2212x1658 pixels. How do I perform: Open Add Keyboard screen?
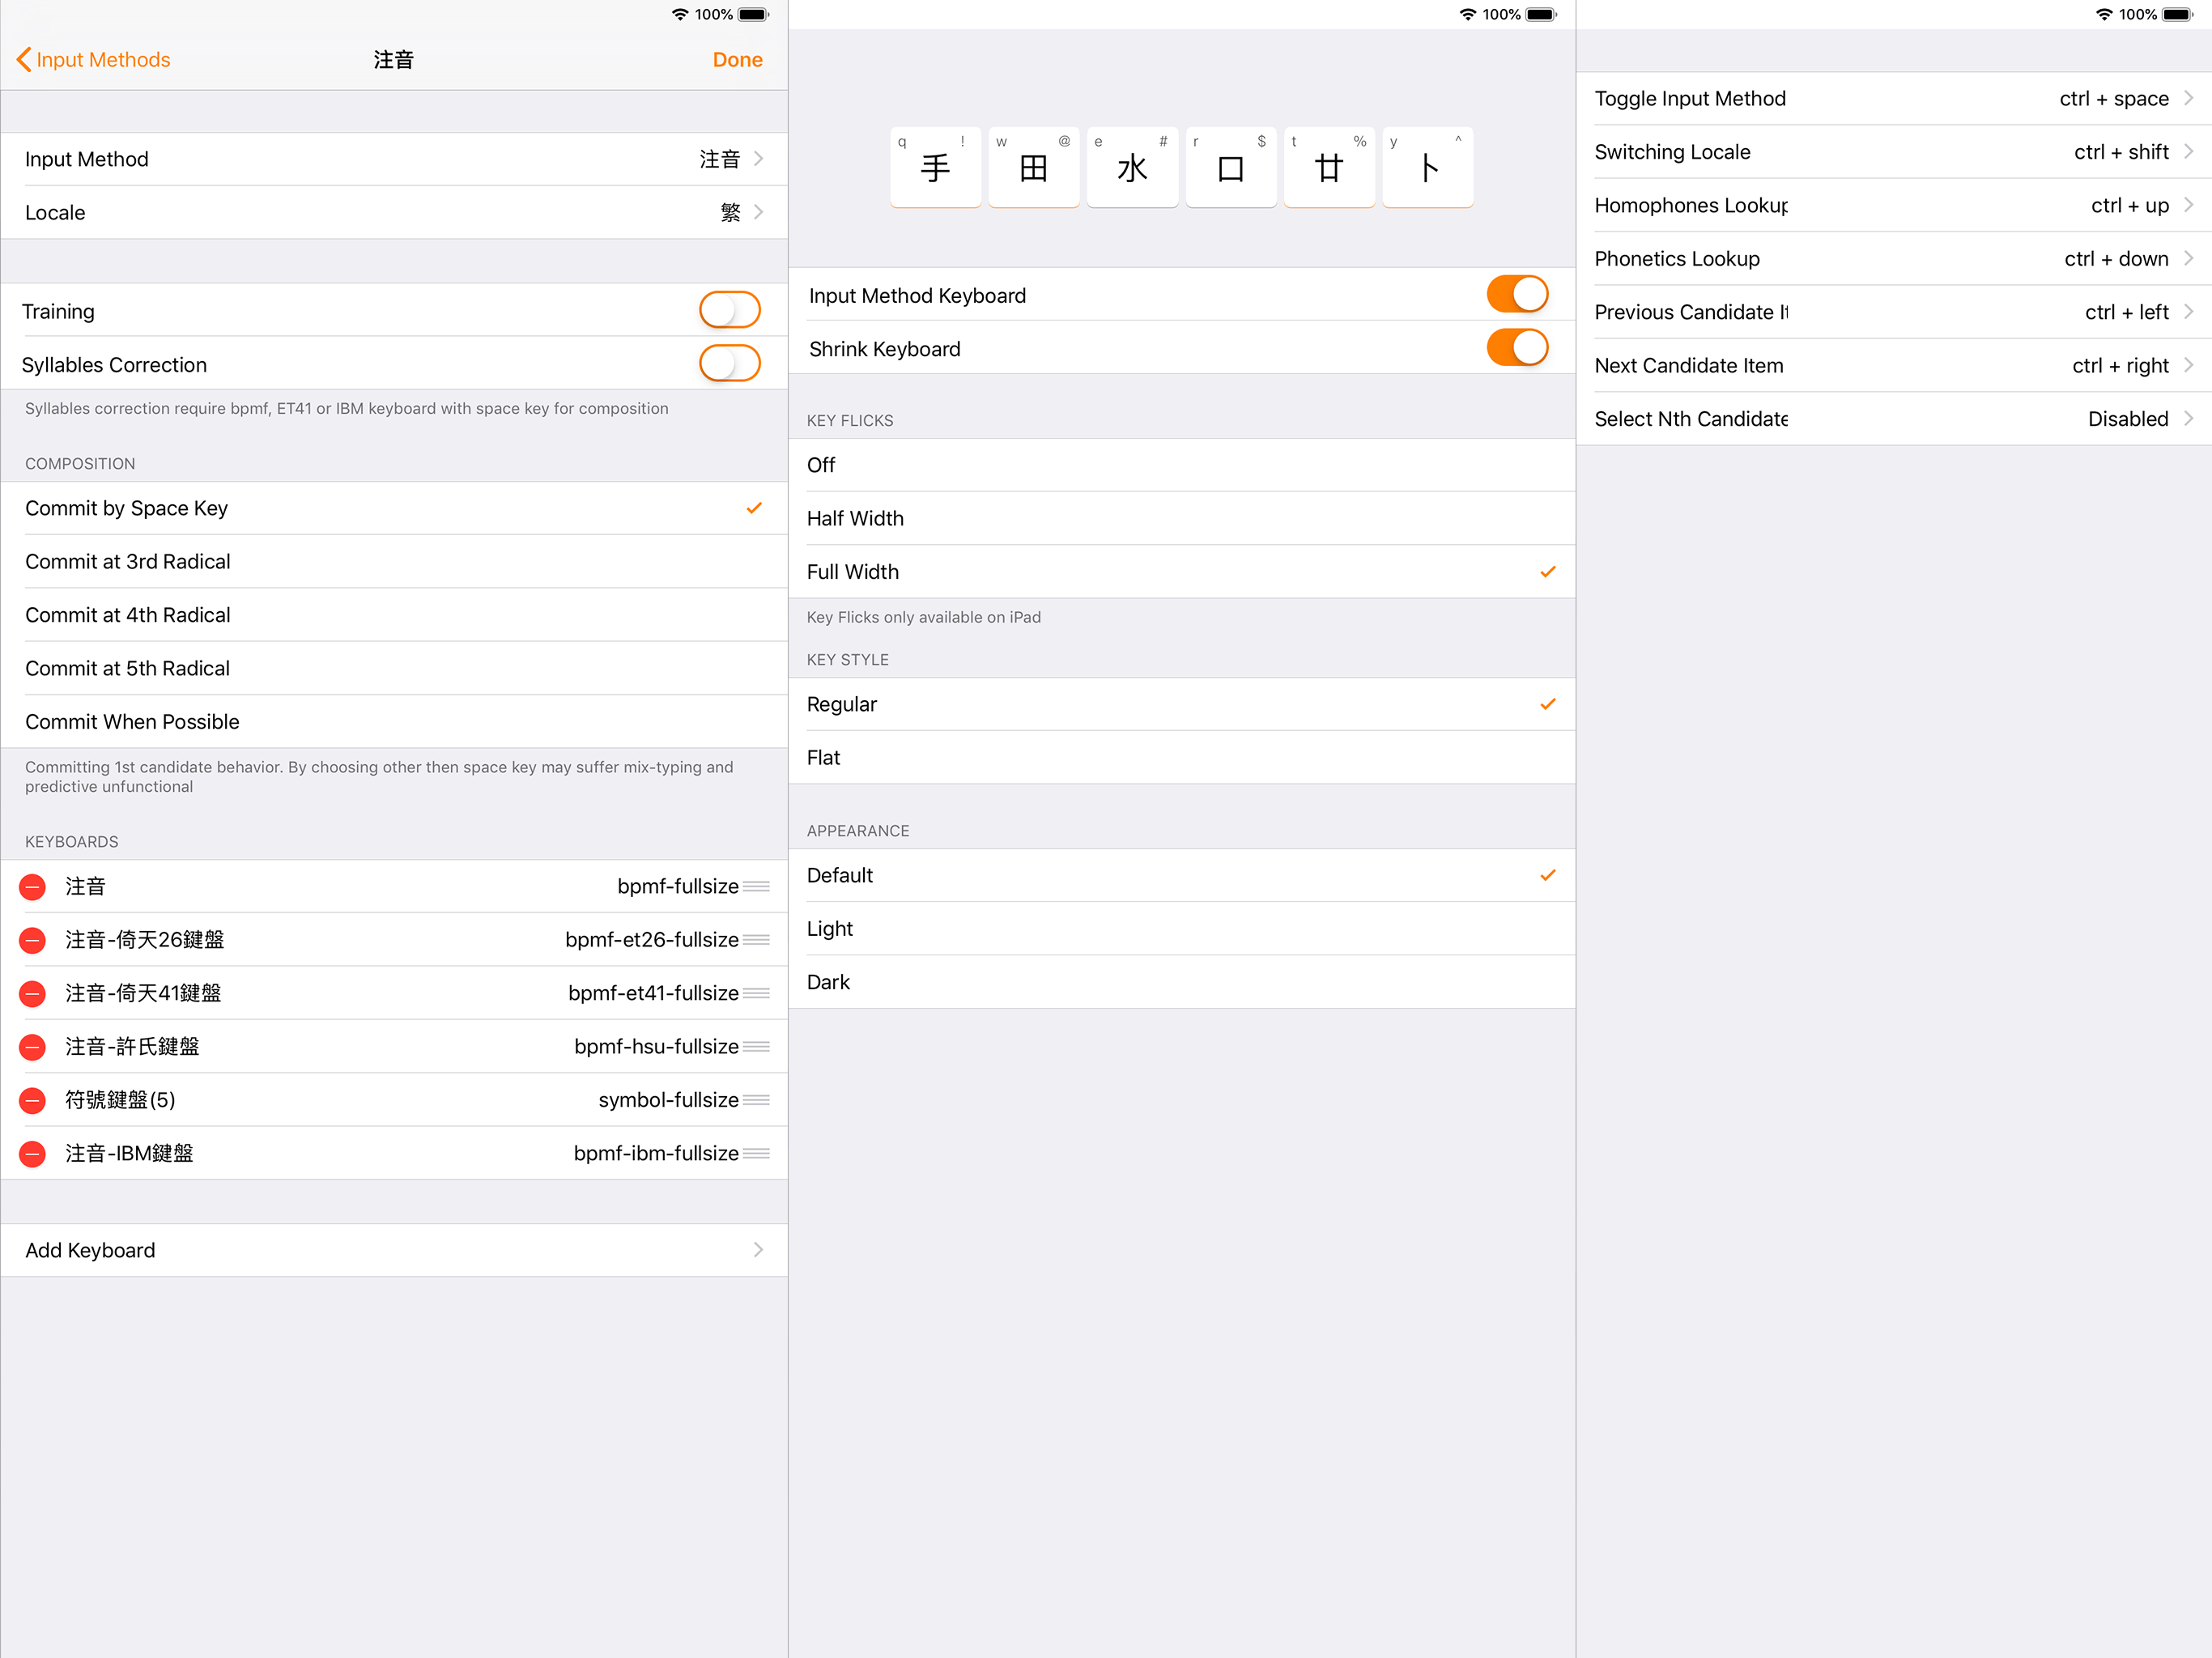(x=394, y=1250)
